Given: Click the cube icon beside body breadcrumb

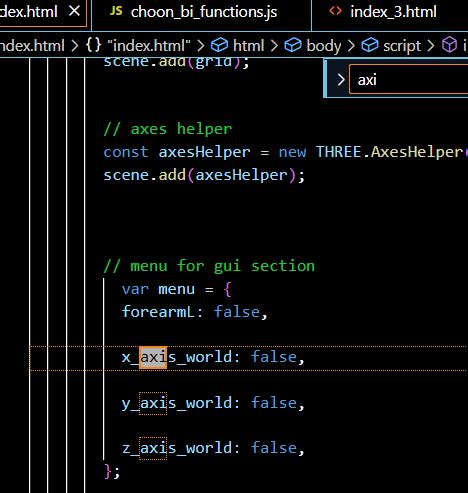Looking at the screenshot, I should click(293, 45).
